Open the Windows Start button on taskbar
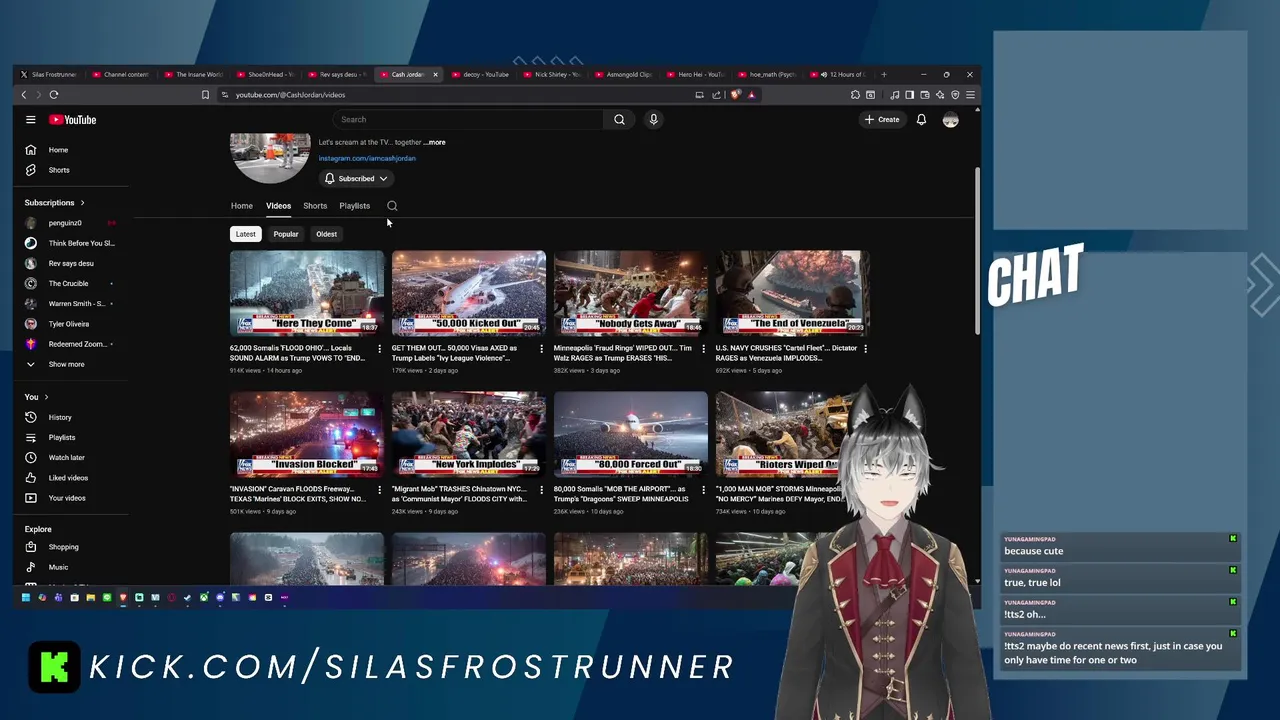The height and width of the screenshot is (720, 1280). 26,597
